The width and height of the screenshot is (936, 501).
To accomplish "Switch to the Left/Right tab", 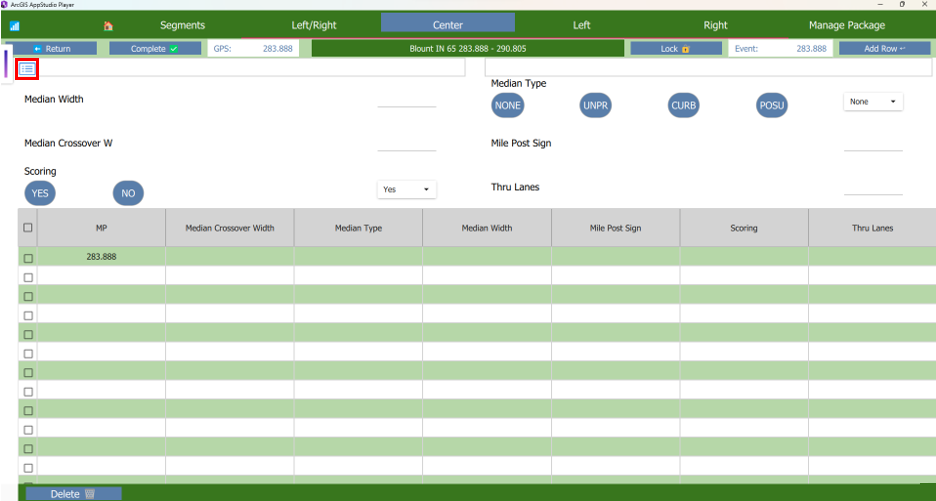I will click(x=314, y=25).
